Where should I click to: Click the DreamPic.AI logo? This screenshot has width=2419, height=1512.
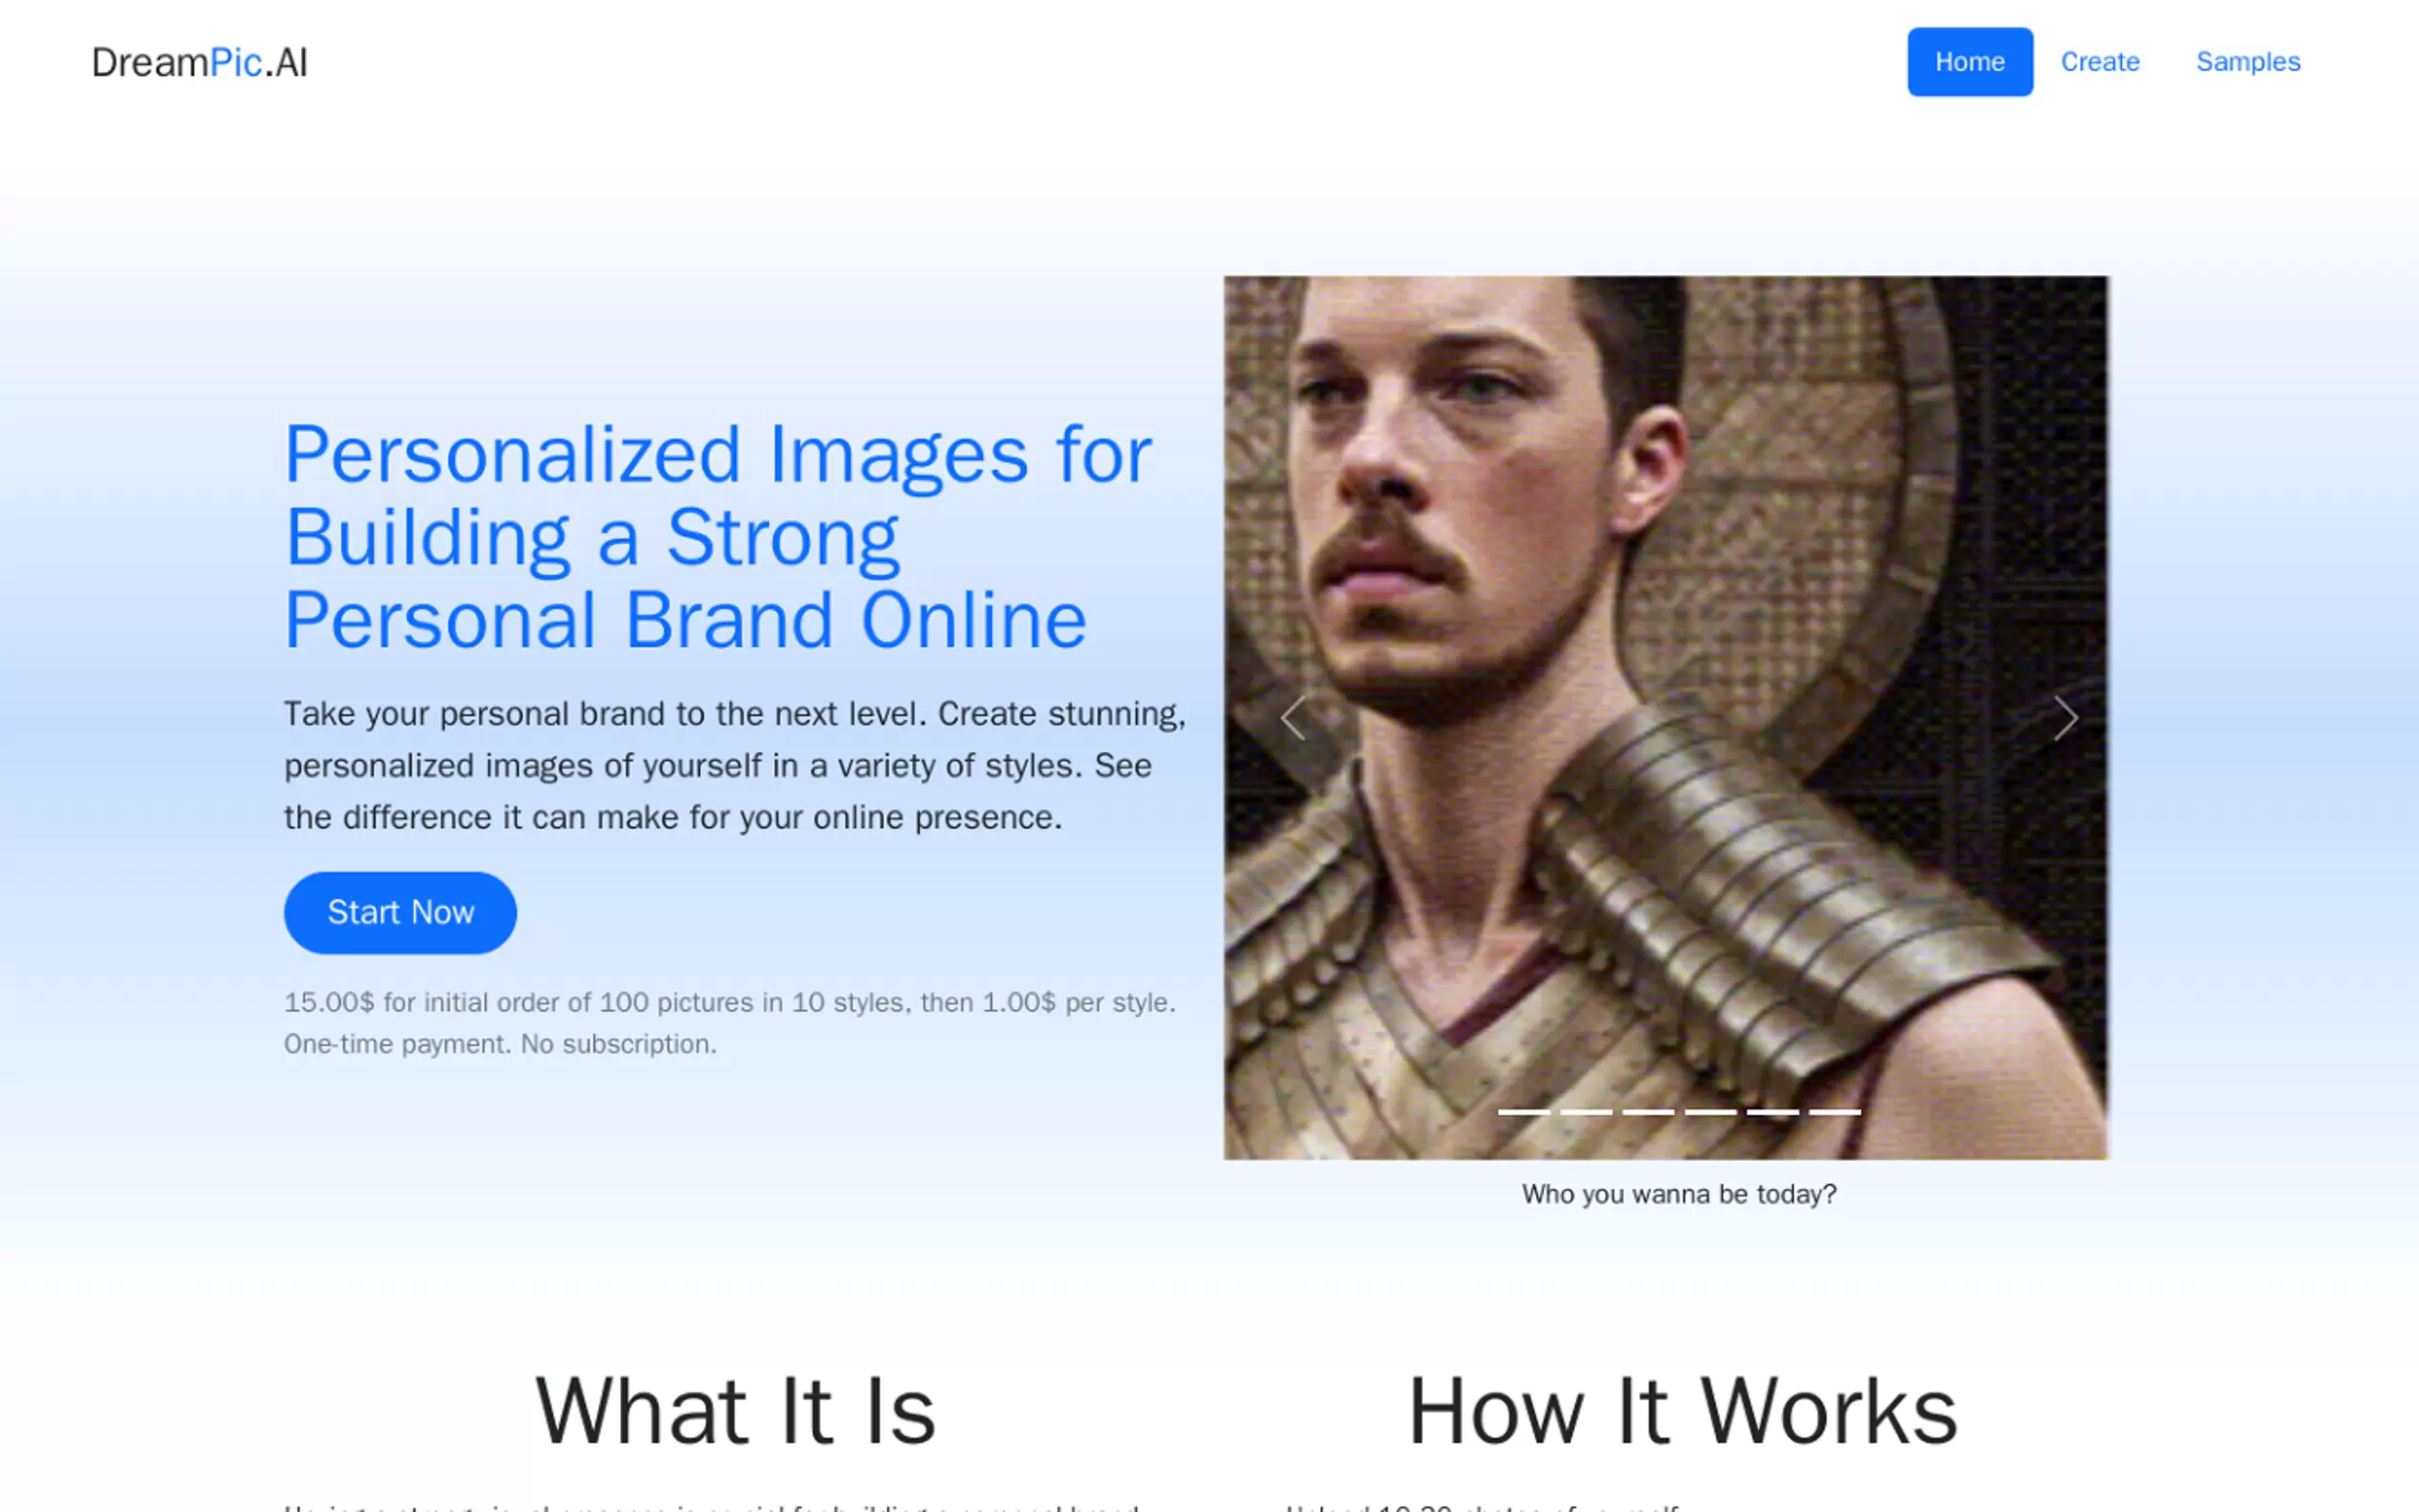200,62
